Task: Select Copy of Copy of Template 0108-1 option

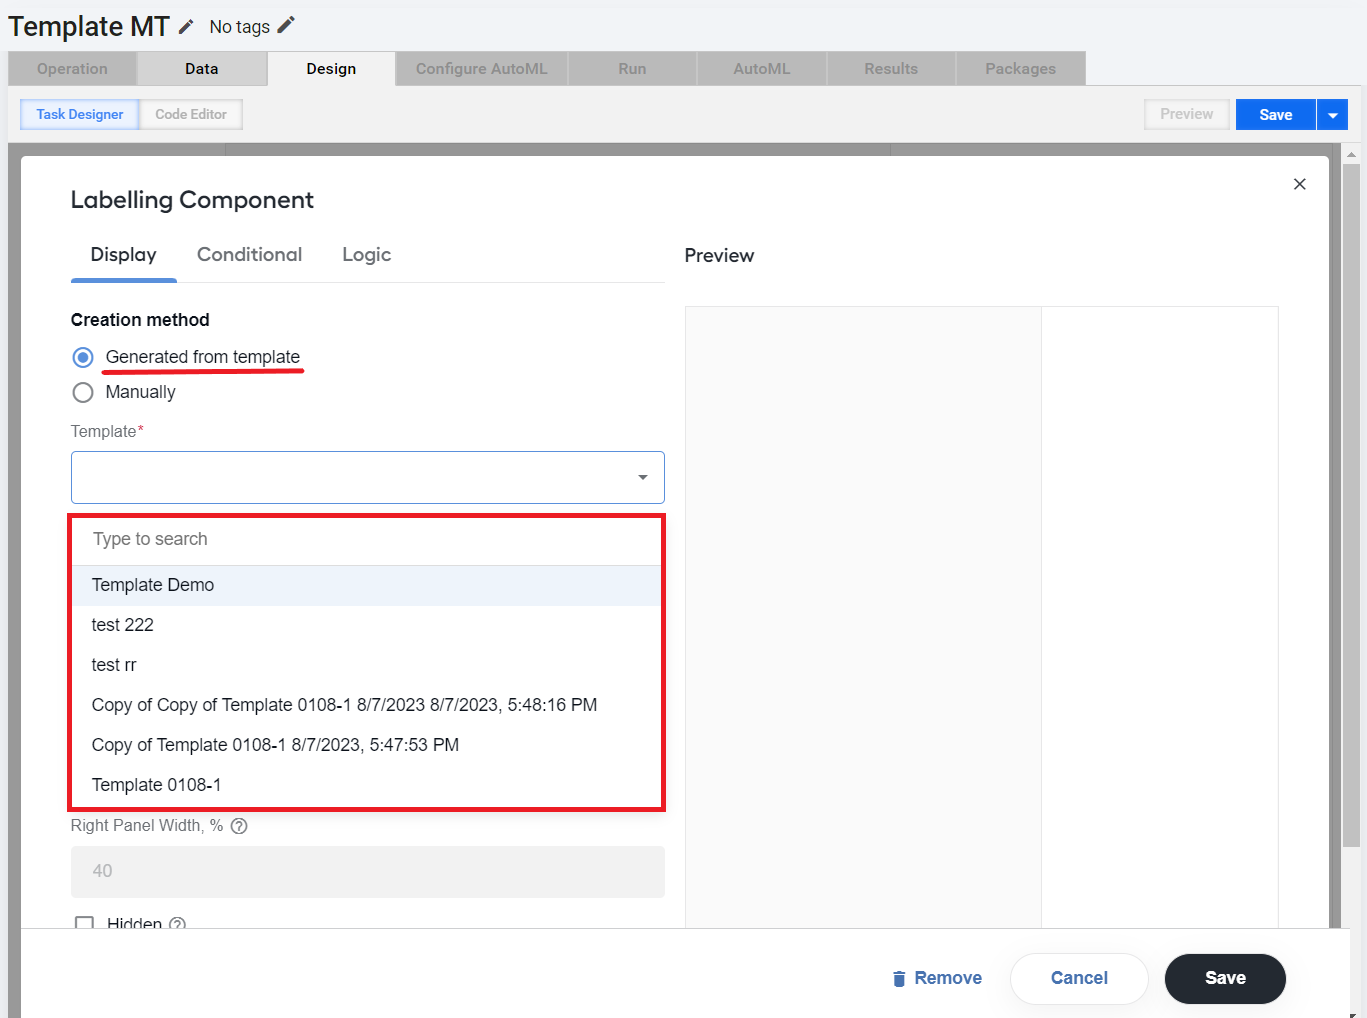Action: click(x=367, y=705)
